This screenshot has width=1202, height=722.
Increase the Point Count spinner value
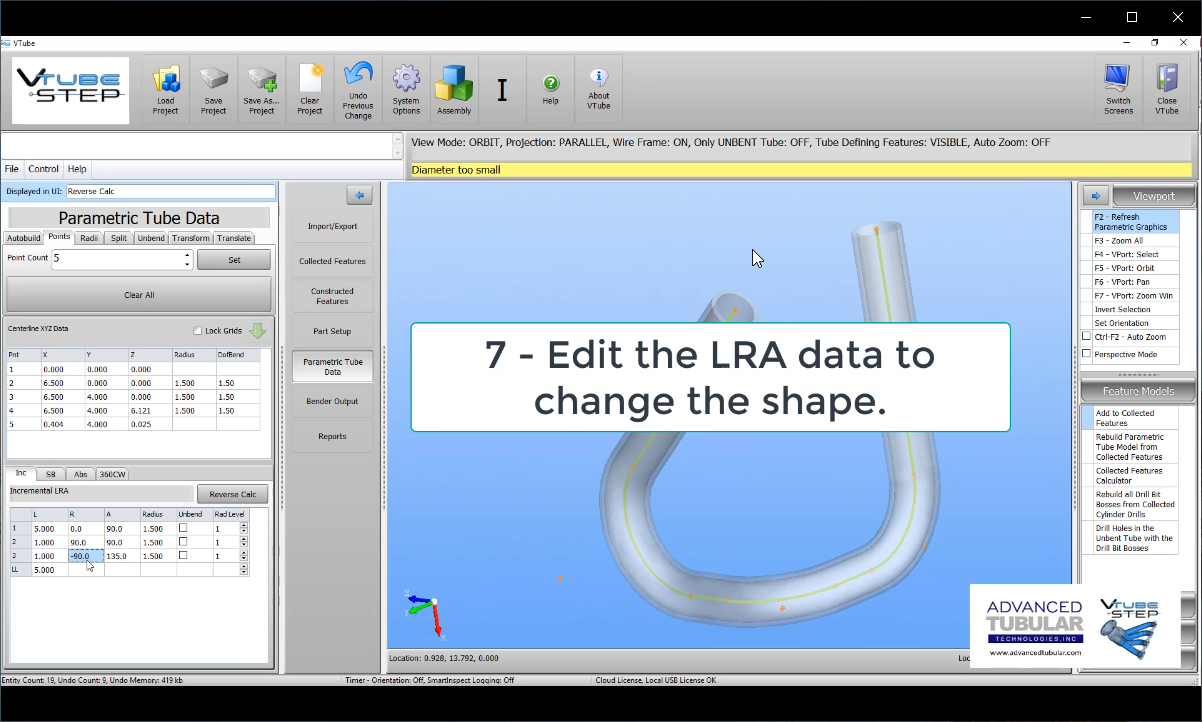(187, 254)
